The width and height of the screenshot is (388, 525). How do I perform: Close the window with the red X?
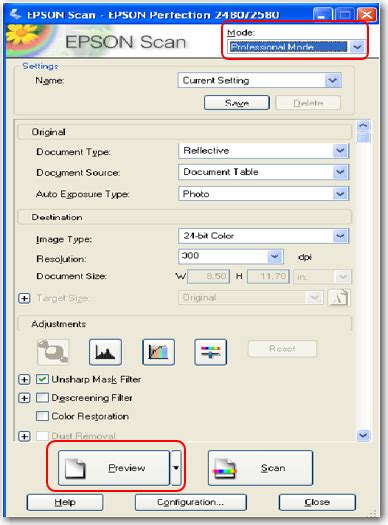[x=367, y=15]
